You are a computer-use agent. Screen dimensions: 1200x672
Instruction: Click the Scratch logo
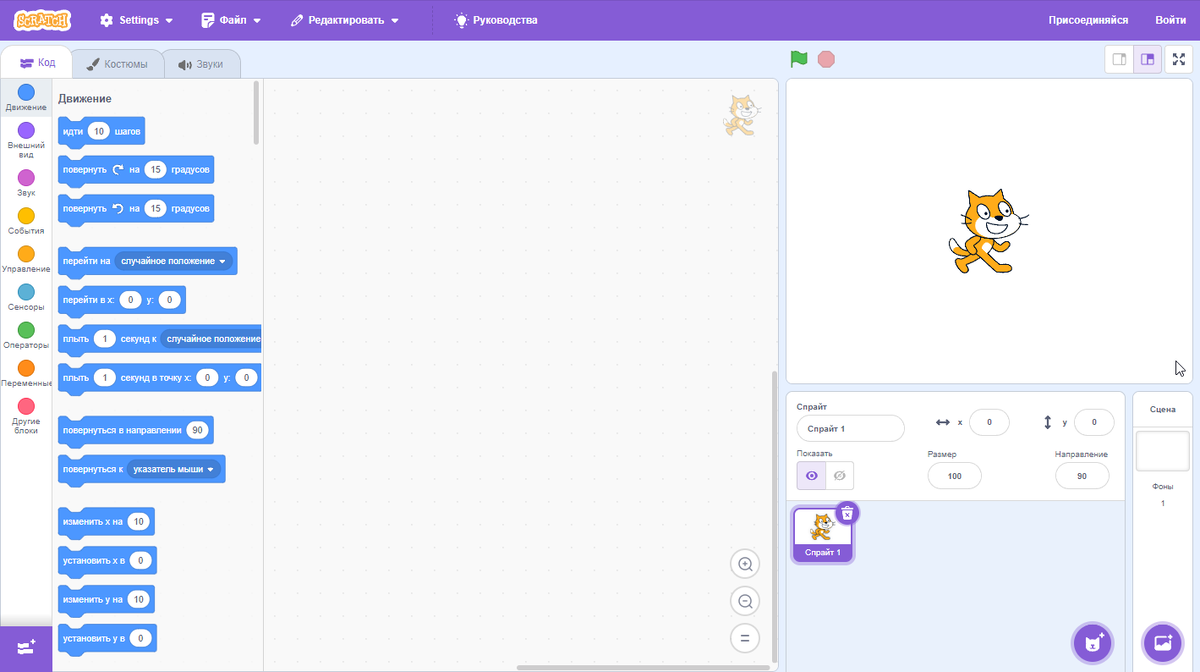point(42,20)
